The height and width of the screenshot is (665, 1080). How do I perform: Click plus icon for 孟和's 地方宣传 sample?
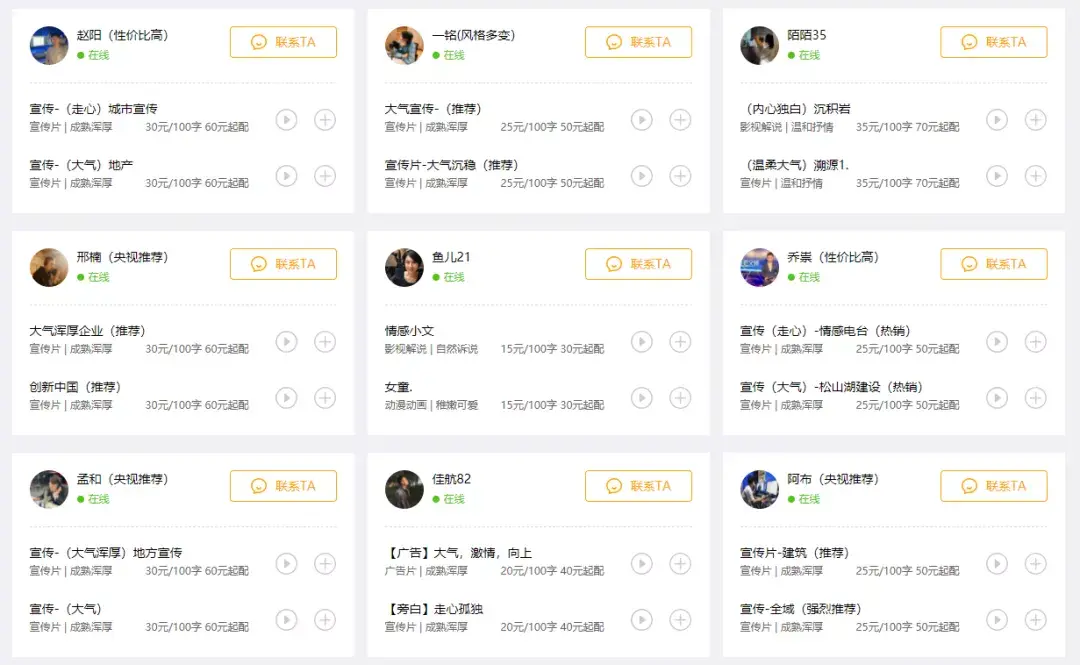[x=324, y=563]
